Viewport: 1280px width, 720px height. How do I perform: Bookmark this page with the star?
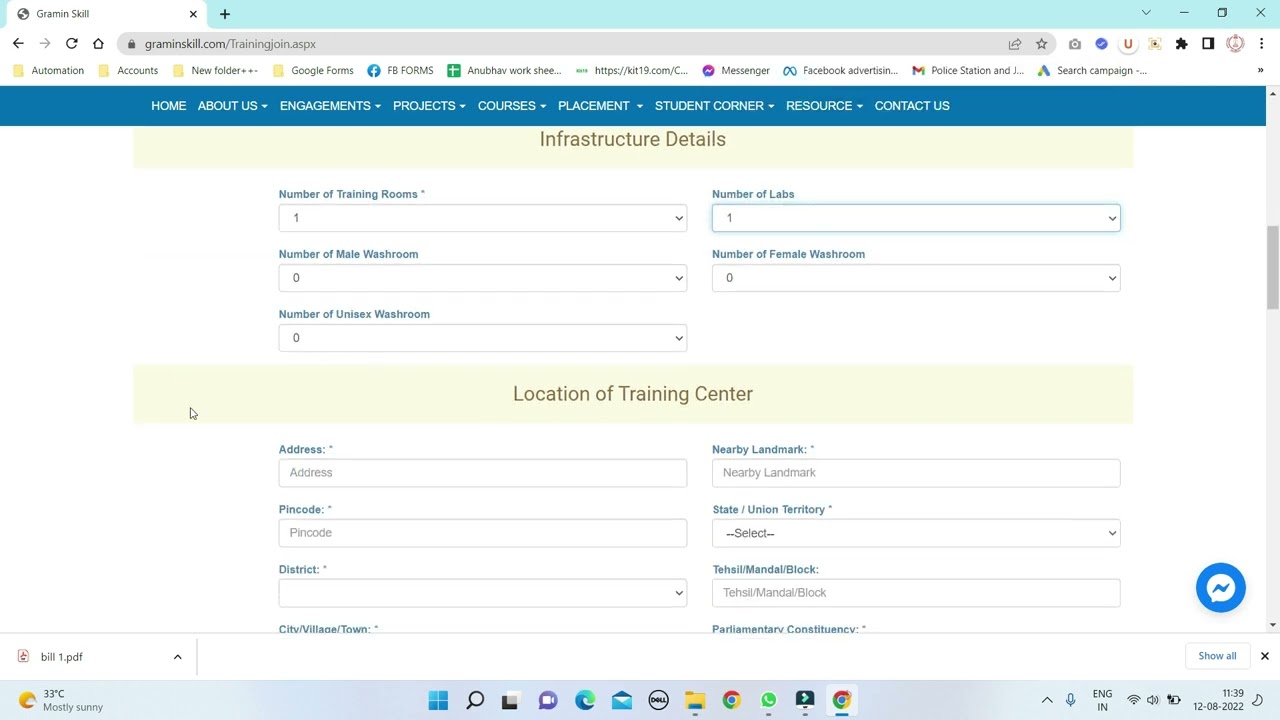coord(1041,44)
